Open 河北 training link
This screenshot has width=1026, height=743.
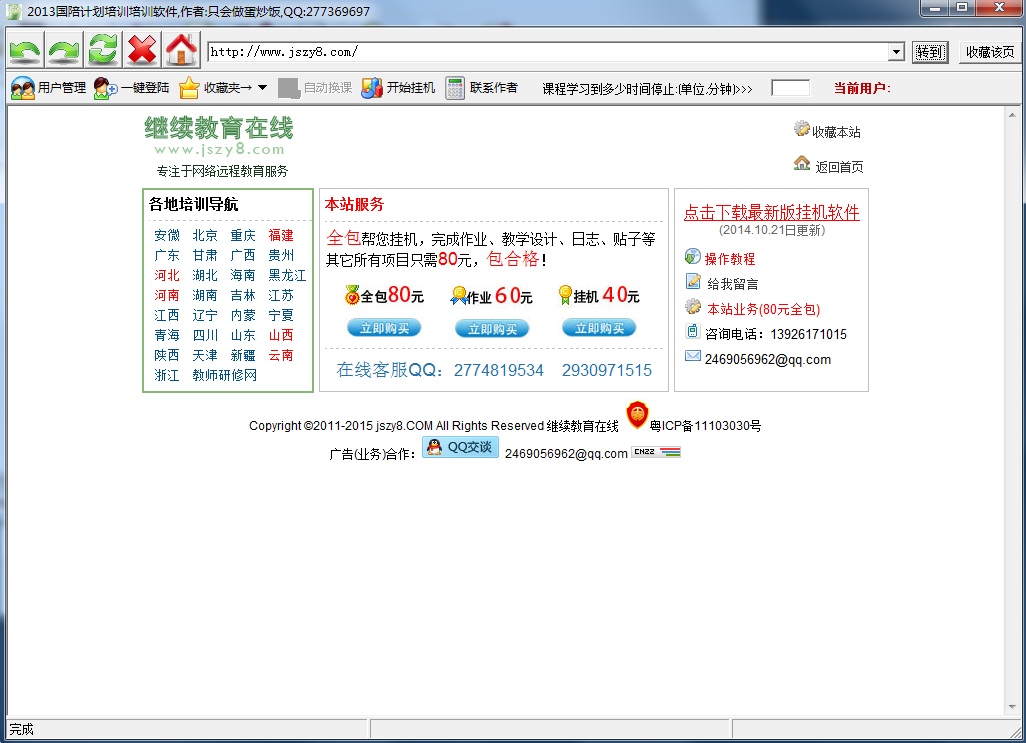tap(167, 275)
